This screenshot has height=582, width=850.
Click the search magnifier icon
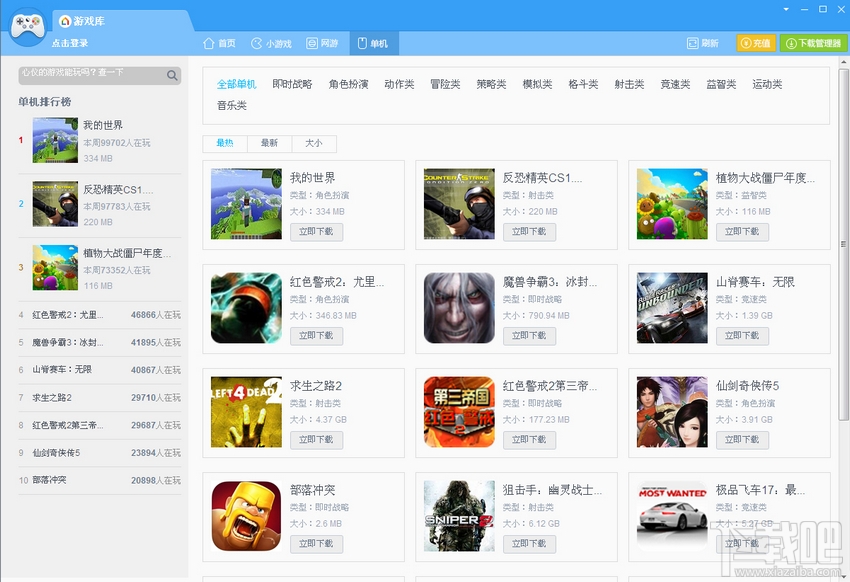pos(172,75)
